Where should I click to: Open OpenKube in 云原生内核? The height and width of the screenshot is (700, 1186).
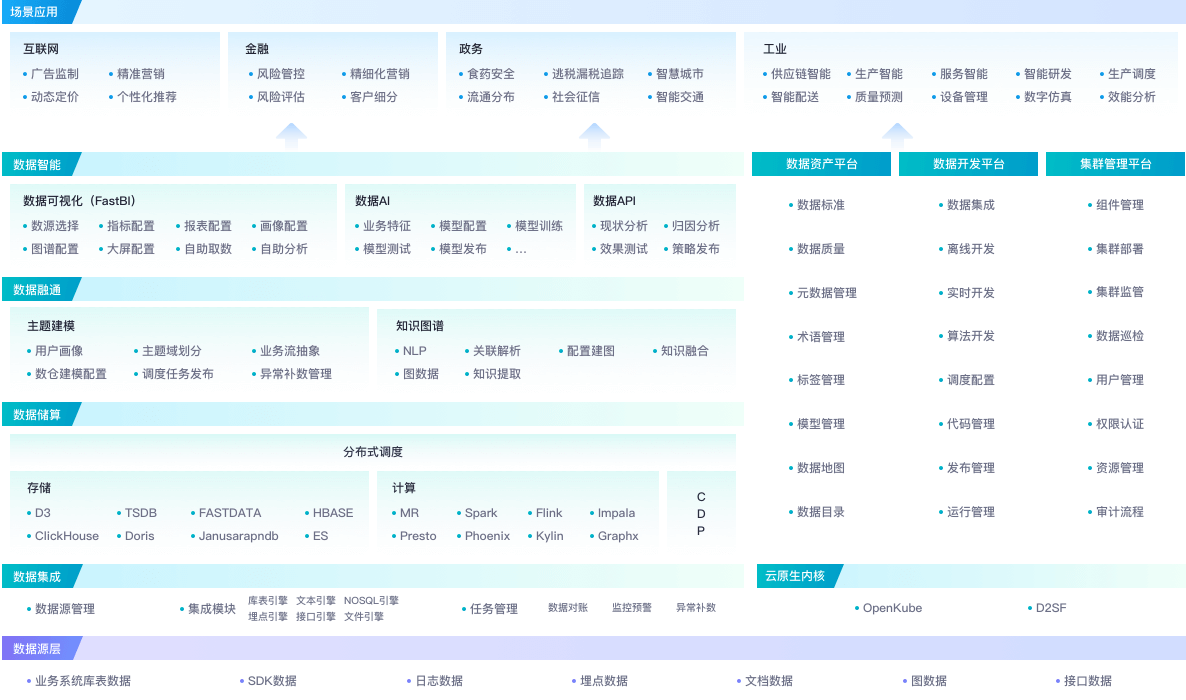pyautogui.click(x=892, y=608)
